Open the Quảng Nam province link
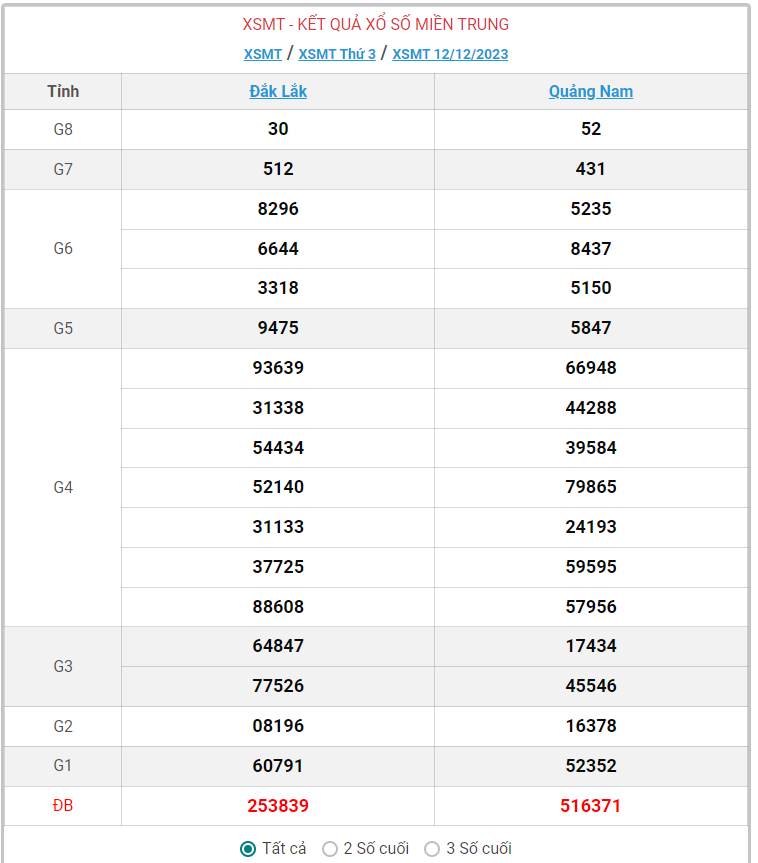Screen dimensions: 758x863 pyautogui.click(x=591, y=92)
